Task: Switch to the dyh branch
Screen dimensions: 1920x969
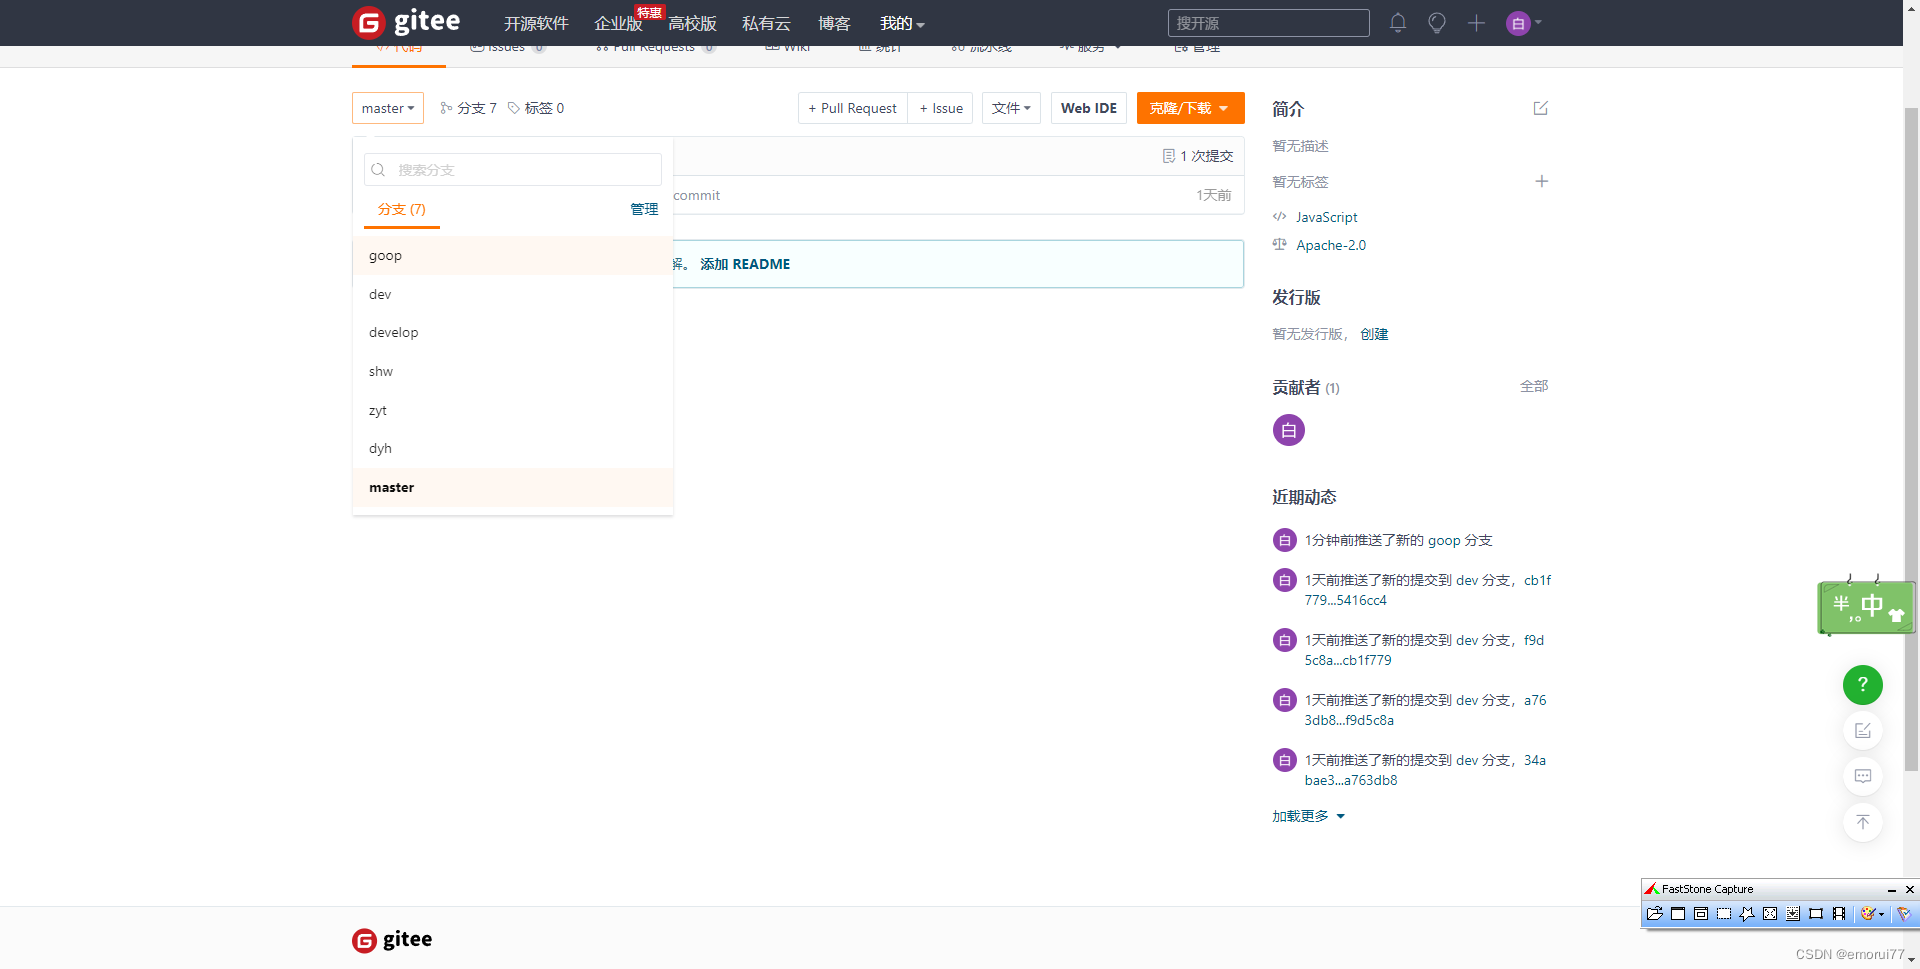Action: pos(512,449)
